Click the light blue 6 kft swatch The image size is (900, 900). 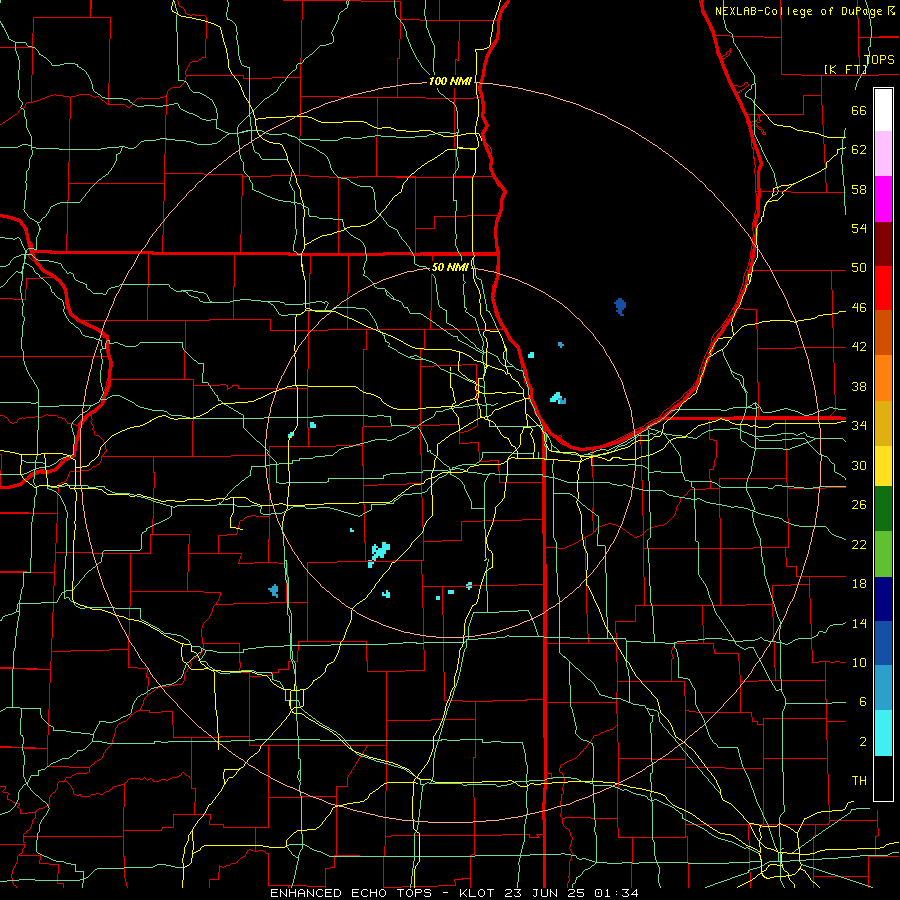pos(883,688)
